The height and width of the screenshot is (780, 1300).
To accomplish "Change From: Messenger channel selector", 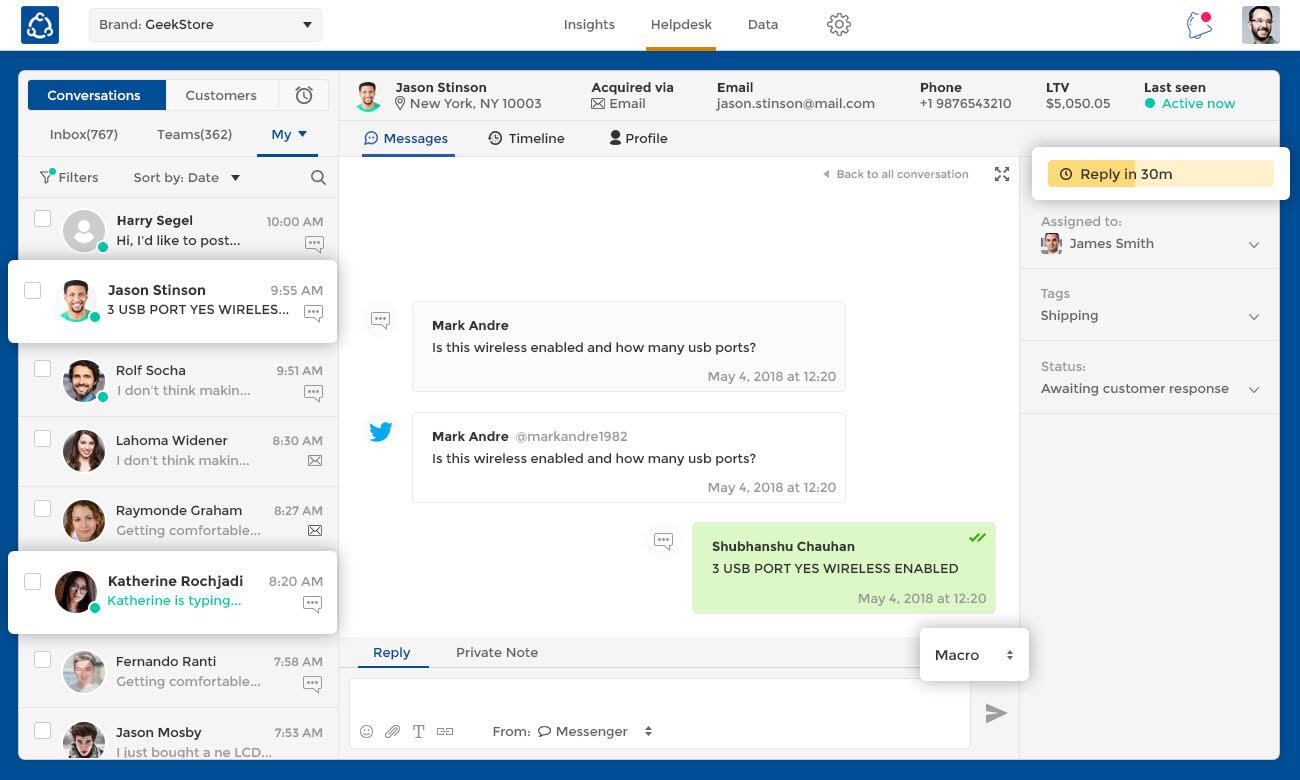I will pos(595,731).
